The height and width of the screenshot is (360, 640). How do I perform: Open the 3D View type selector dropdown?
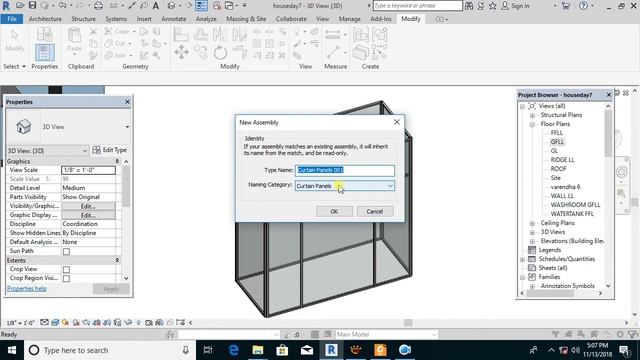[127, 127]
